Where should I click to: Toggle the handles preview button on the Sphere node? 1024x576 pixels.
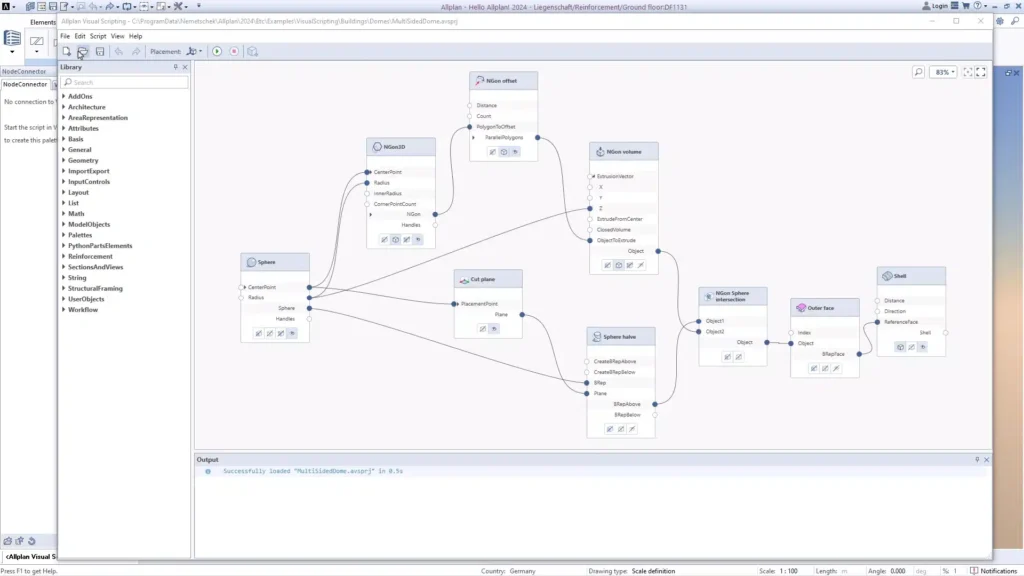coord(292,333)
